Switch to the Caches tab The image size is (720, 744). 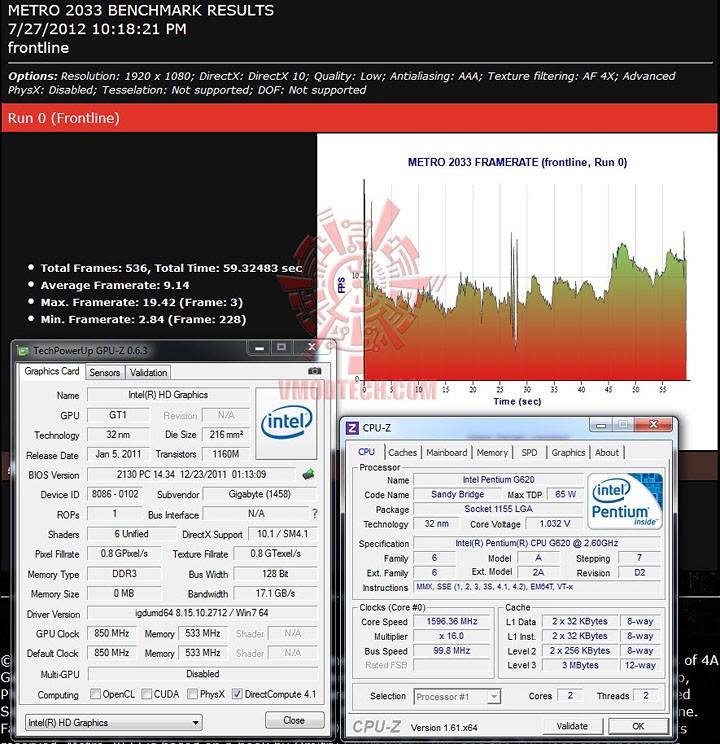coord(402,453)
